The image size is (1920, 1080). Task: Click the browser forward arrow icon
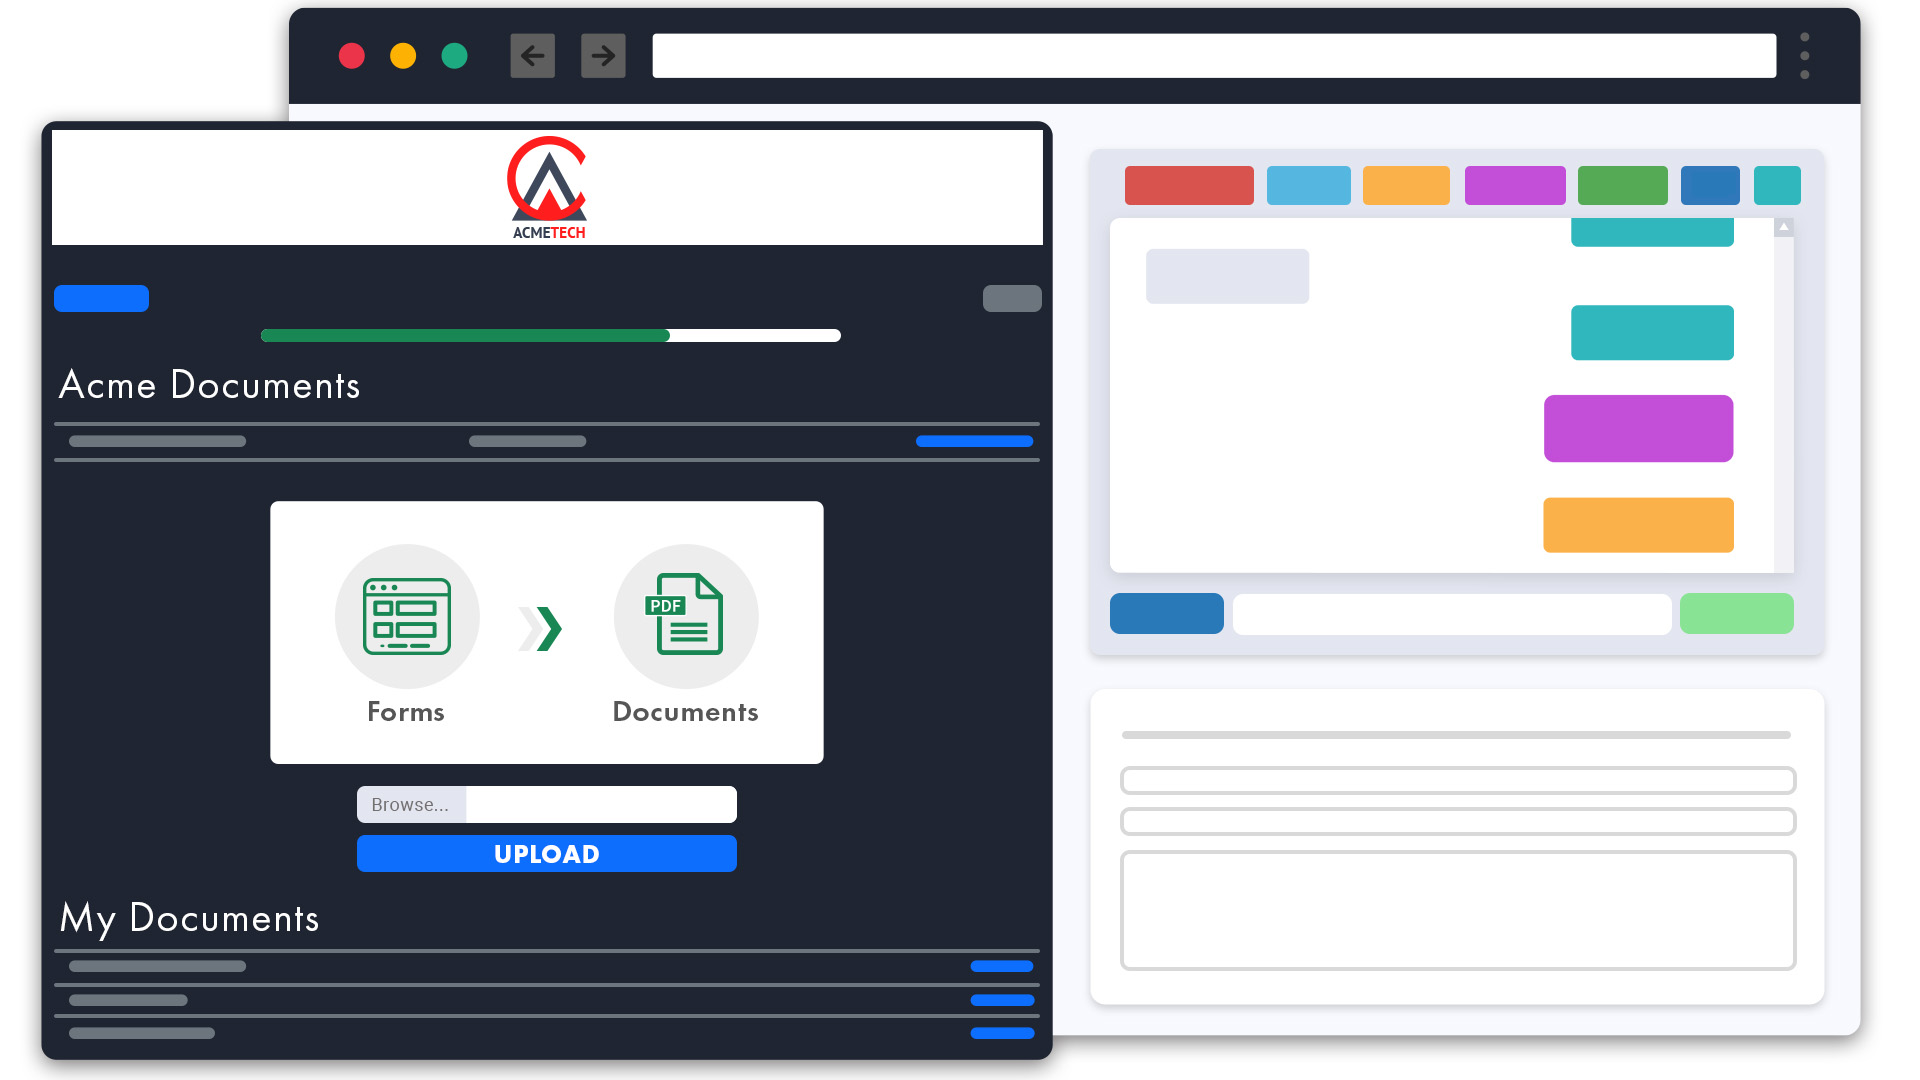click(603, 56)
